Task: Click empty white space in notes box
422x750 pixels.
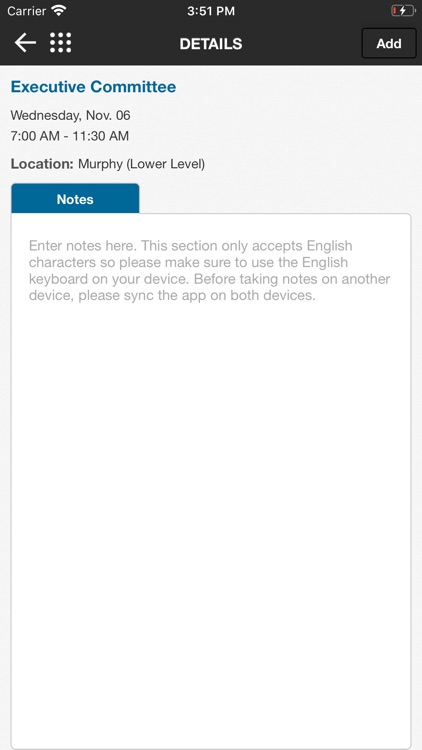Action: [x=211, y=526]
